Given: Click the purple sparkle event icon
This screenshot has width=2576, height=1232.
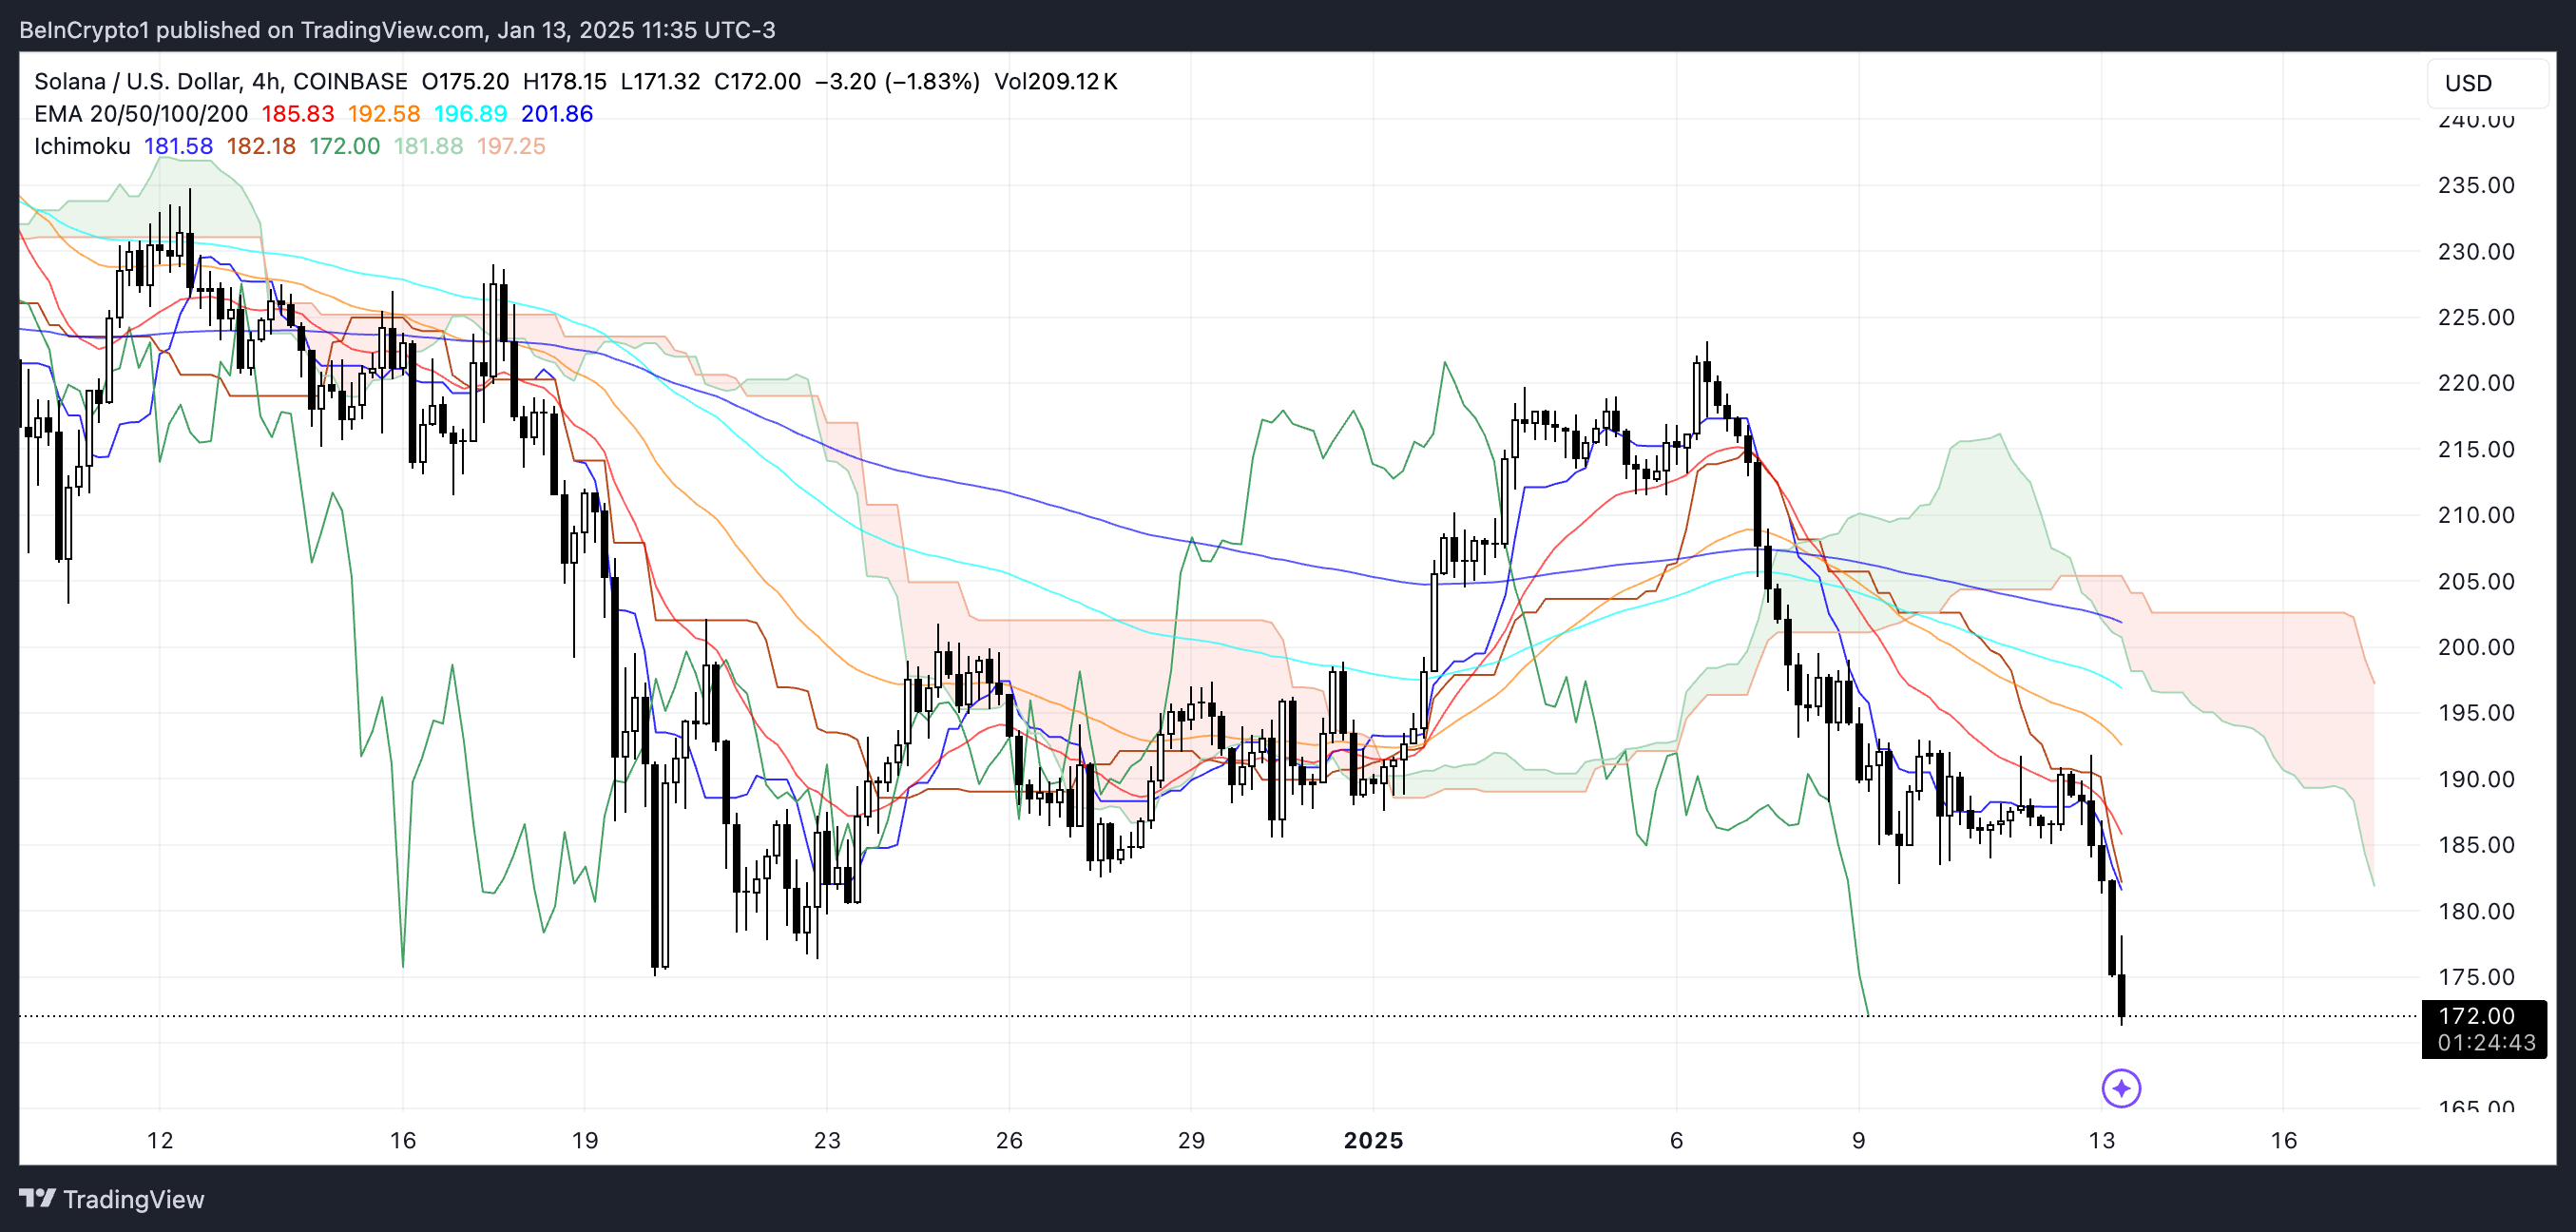Looking at the screenshot, I should (2120, 1088).
